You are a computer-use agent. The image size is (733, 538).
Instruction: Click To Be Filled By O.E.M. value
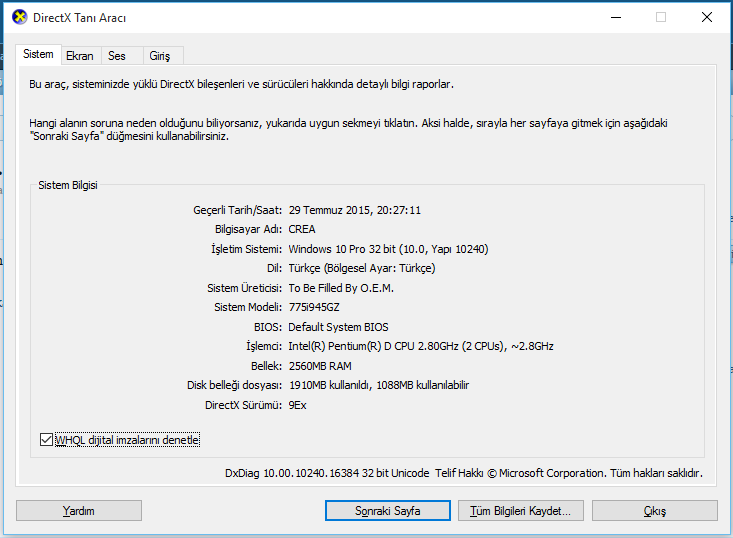(341, 288)
